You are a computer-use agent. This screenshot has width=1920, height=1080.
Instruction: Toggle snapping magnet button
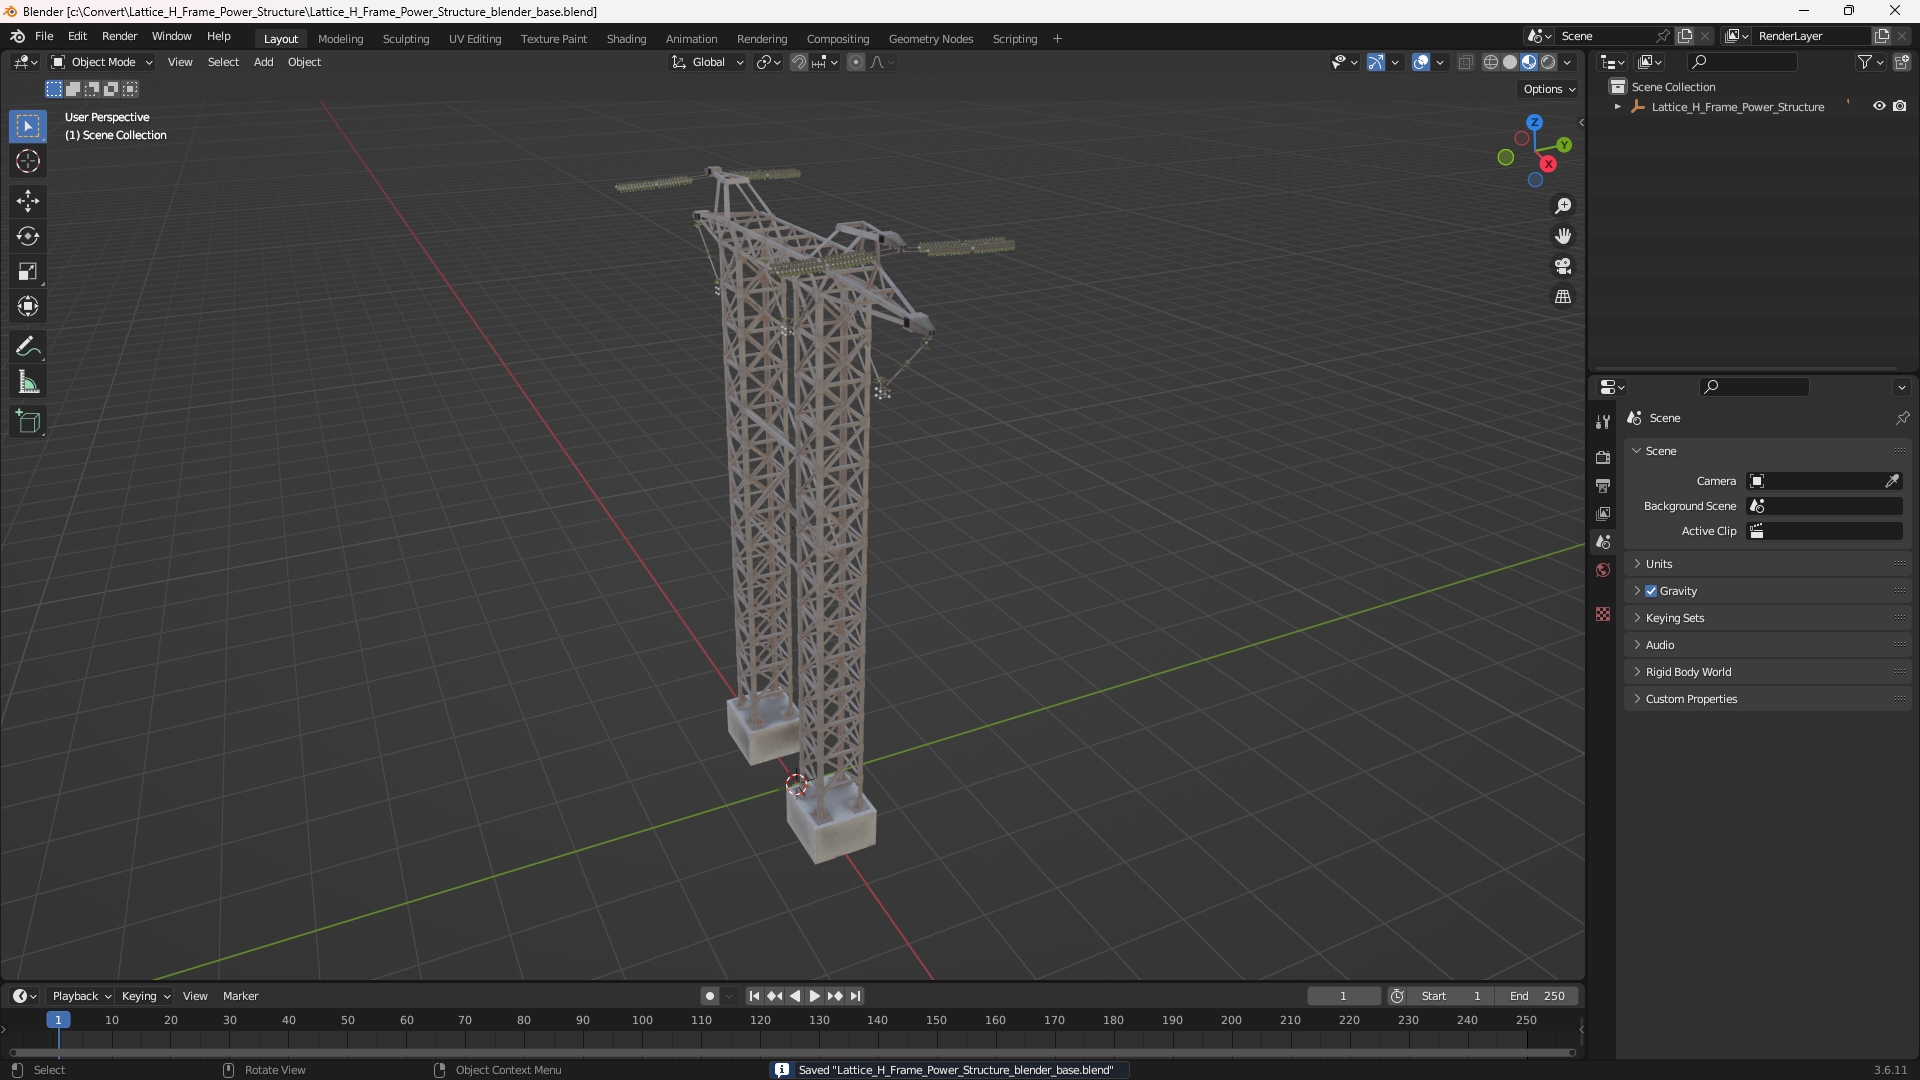tap(799, 62)
